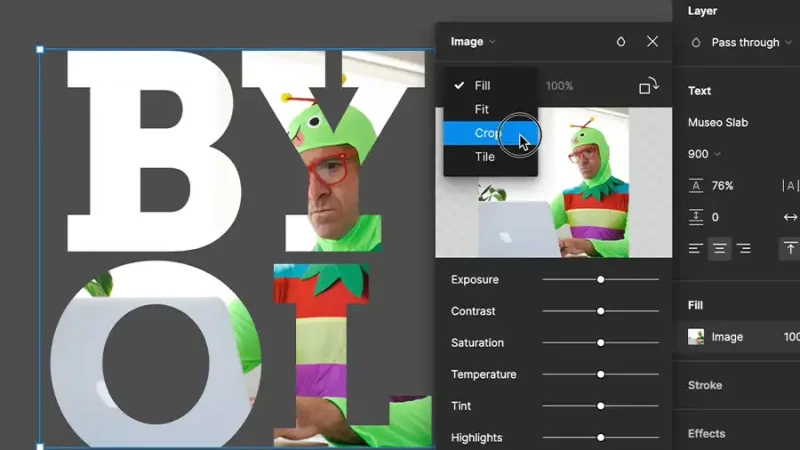Screen dimensions: 800x450
Task: Click the paragraph spacing icon beside 0
Action: [696, 217]
